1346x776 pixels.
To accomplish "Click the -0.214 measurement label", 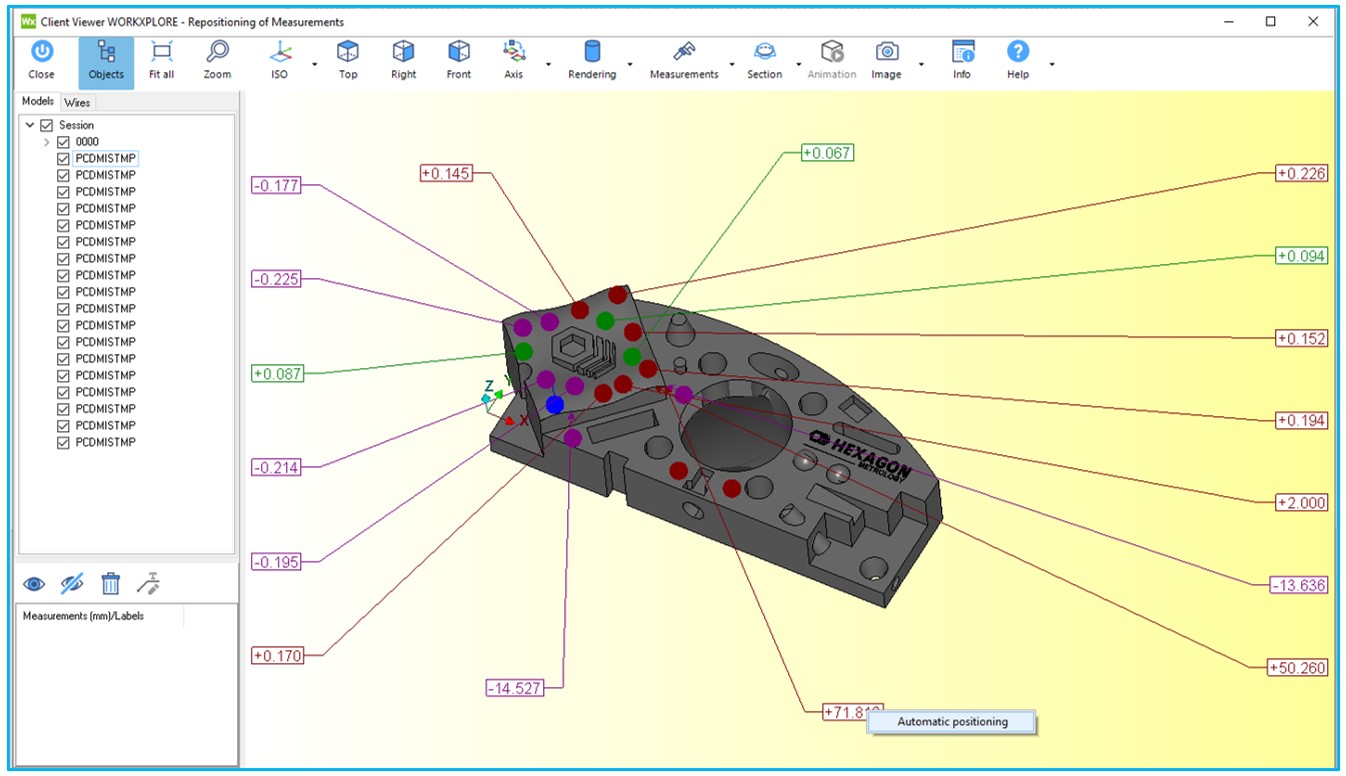I will tap(276, 467).
